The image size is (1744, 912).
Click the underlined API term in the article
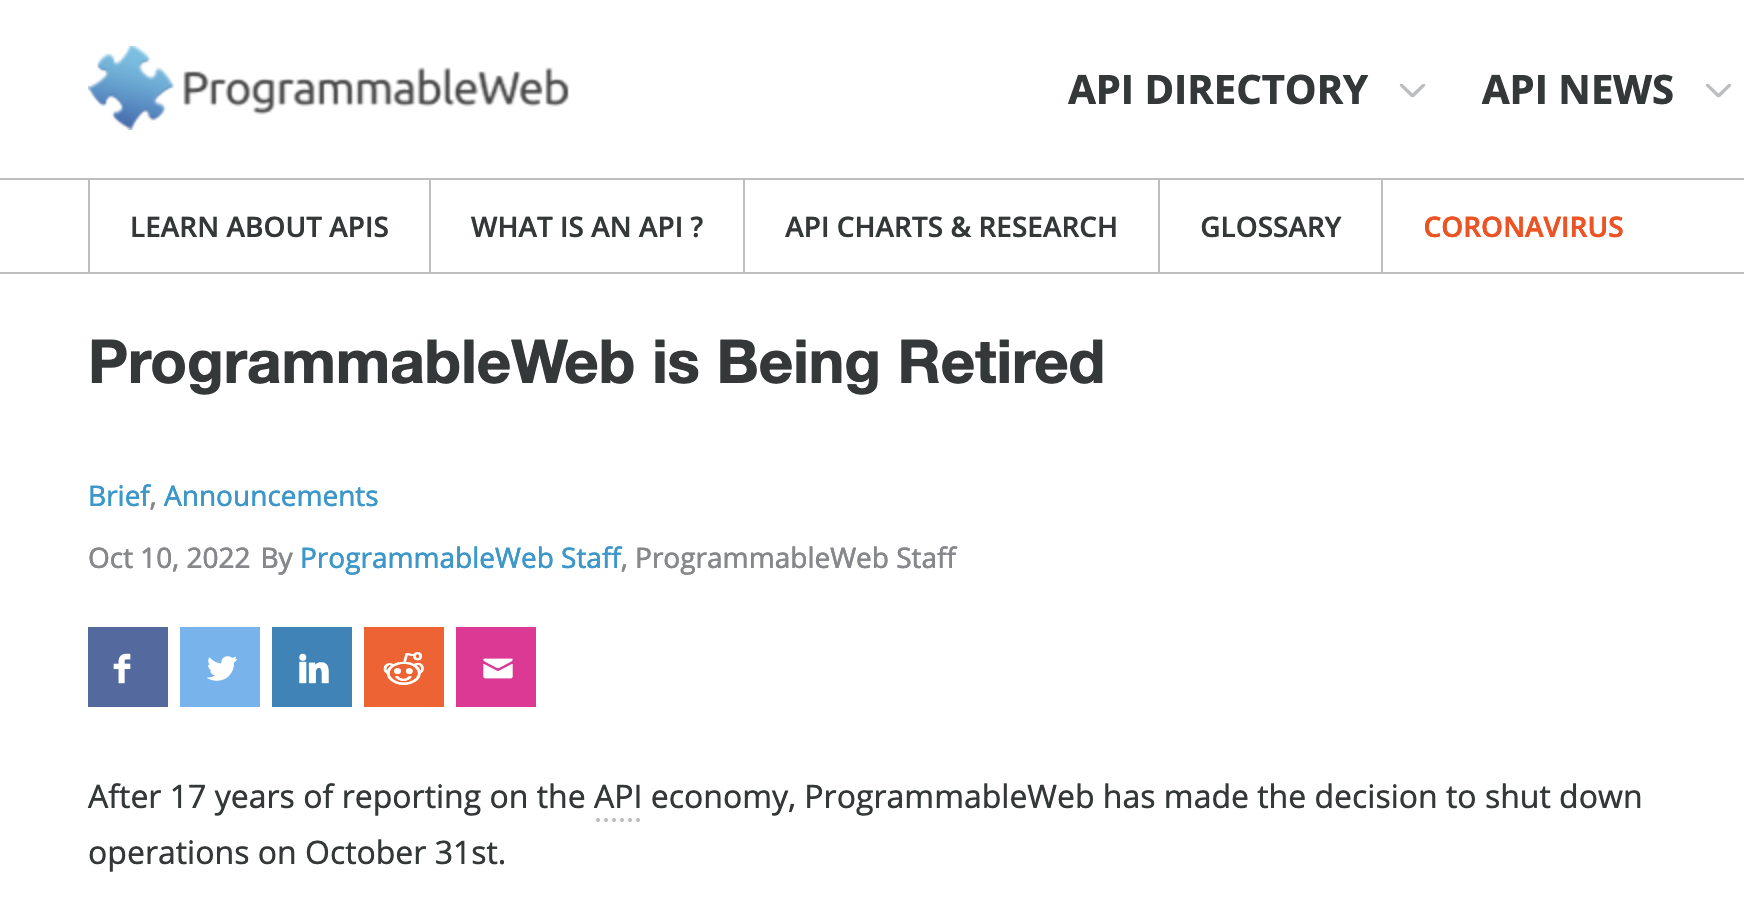tap(618, 796)
